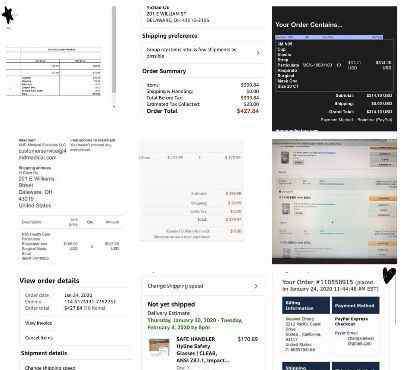Open the View invoice link

click(39, 323)
